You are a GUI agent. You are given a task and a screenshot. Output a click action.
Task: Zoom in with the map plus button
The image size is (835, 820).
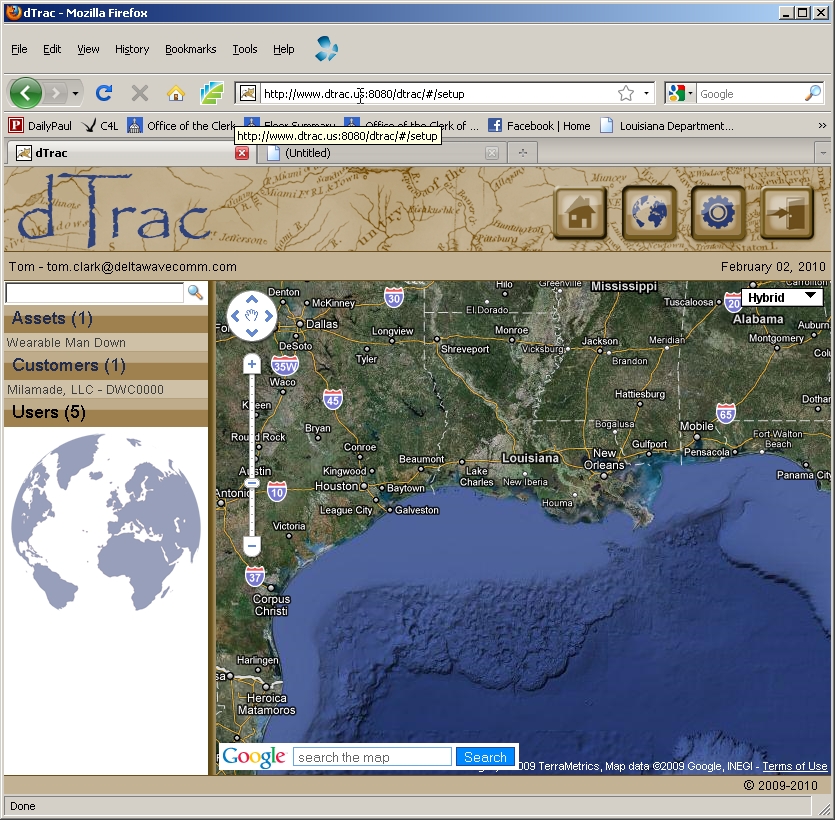click(252, 365)
